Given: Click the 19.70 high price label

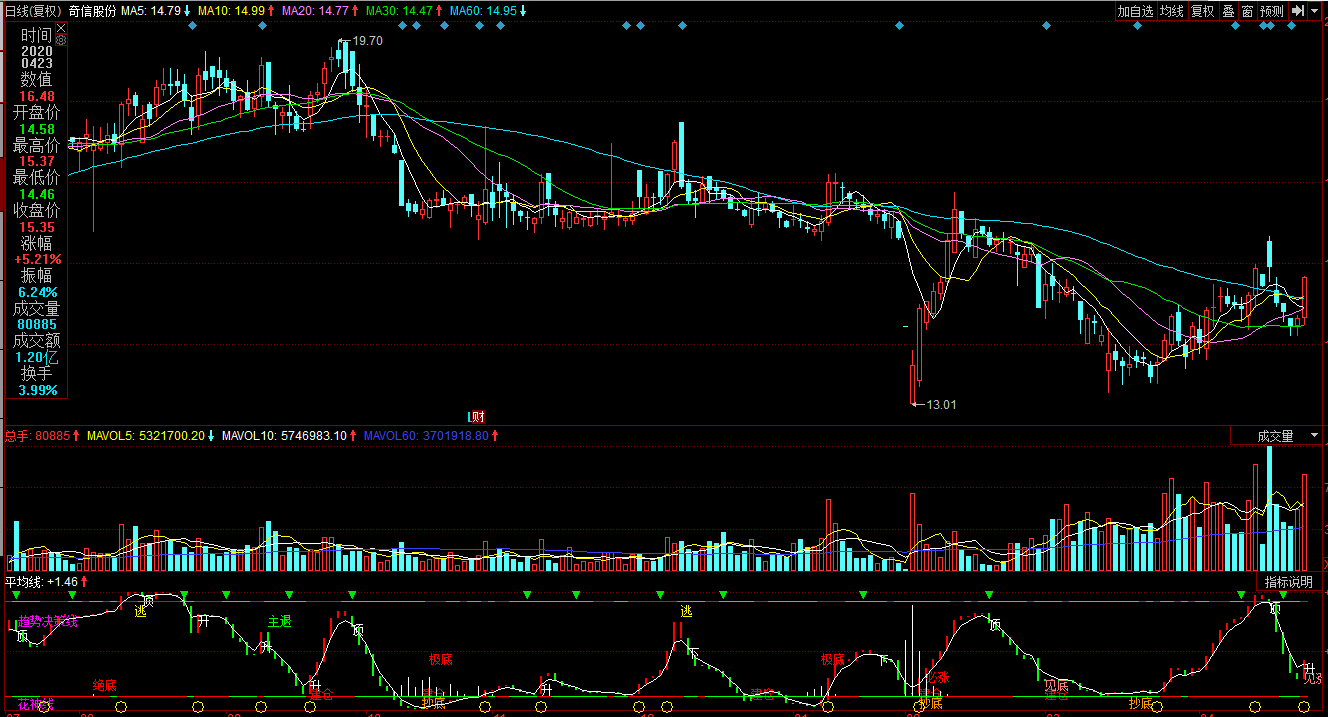Looking at the screenshot, I should (368, 41).
